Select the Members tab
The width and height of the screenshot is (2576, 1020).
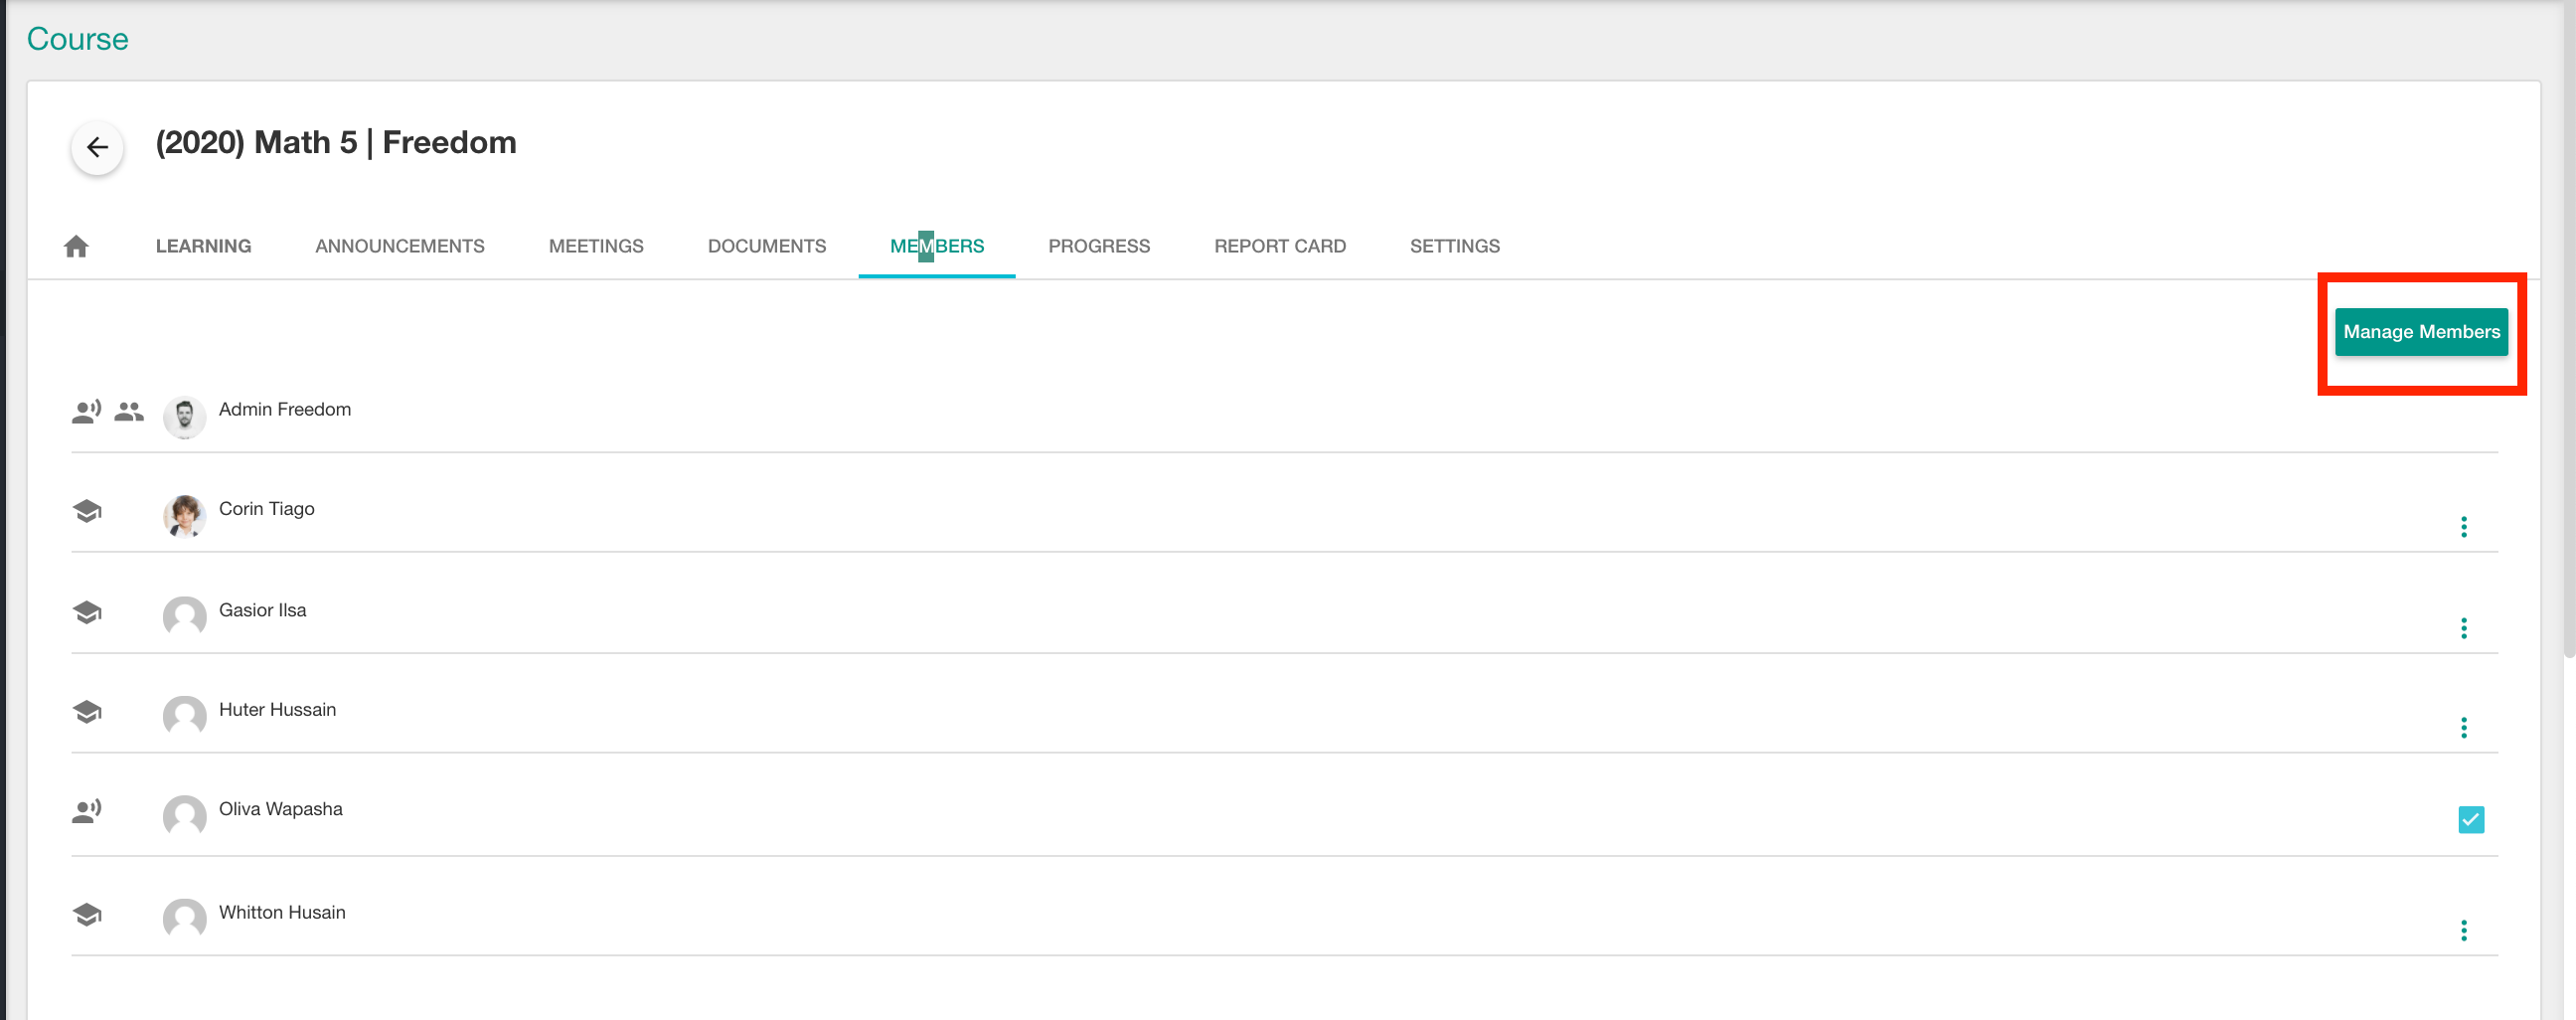(x=937, y=246)
